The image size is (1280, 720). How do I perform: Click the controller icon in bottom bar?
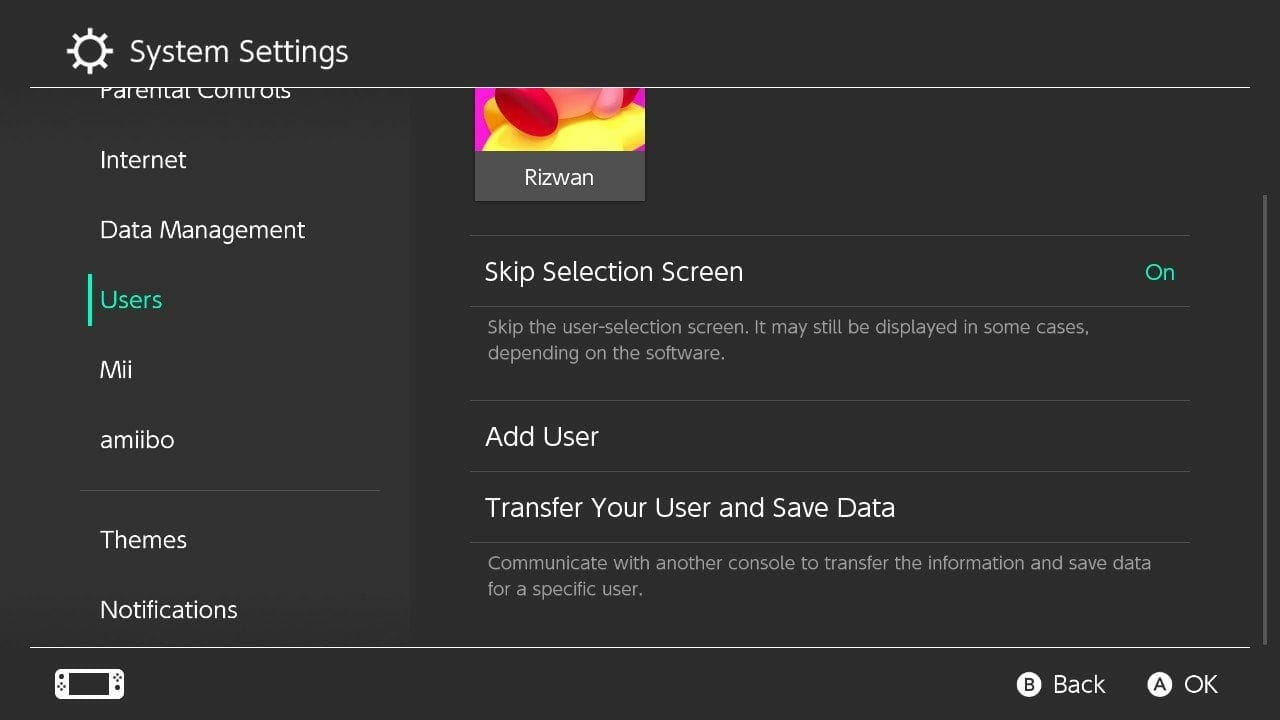point(89,684)
